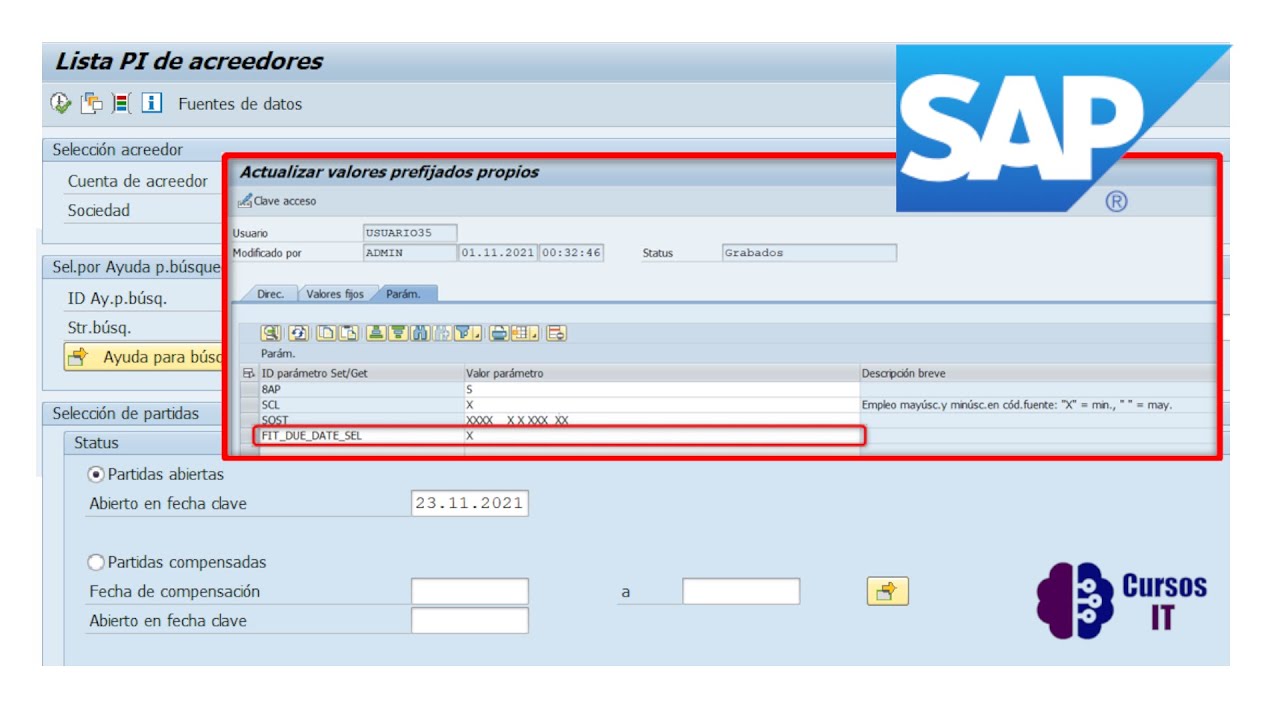The image size is (1280, 720).
Task: Click the SOST parameter cell
Action: 361,420
